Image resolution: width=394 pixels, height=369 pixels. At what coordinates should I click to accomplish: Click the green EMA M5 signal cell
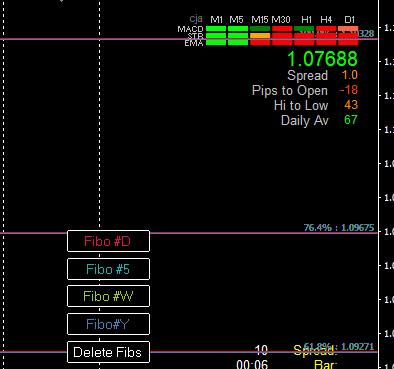(238, 42)
